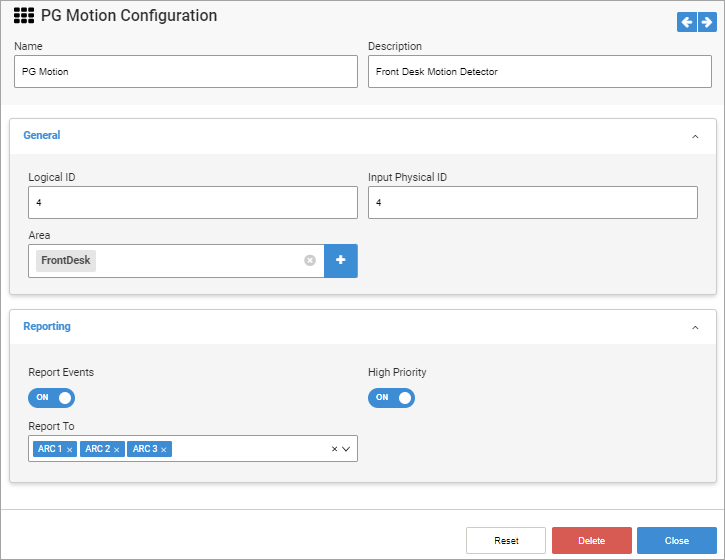This screenshot has width=725, height=560.
Task: Collapse the General section chevron
Action: click(696, 136)
